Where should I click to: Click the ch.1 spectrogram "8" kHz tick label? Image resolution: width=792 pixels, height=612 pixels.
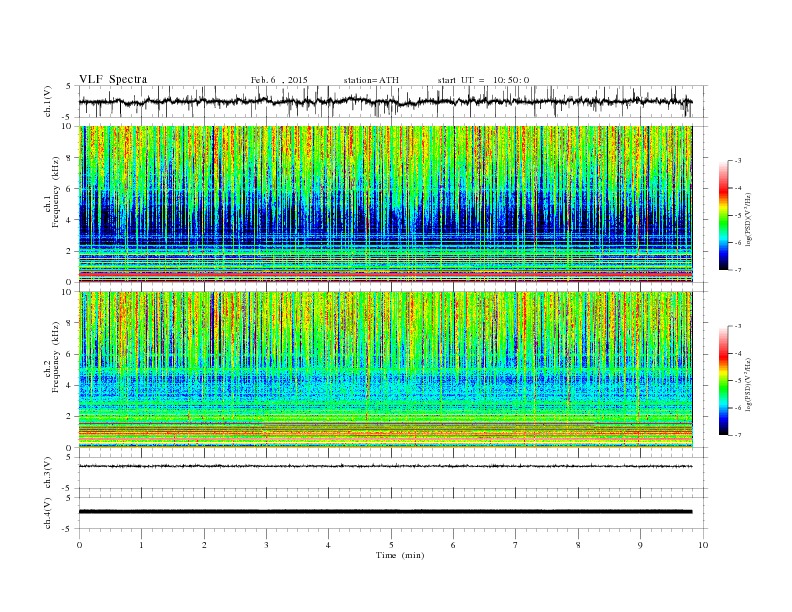70,158
